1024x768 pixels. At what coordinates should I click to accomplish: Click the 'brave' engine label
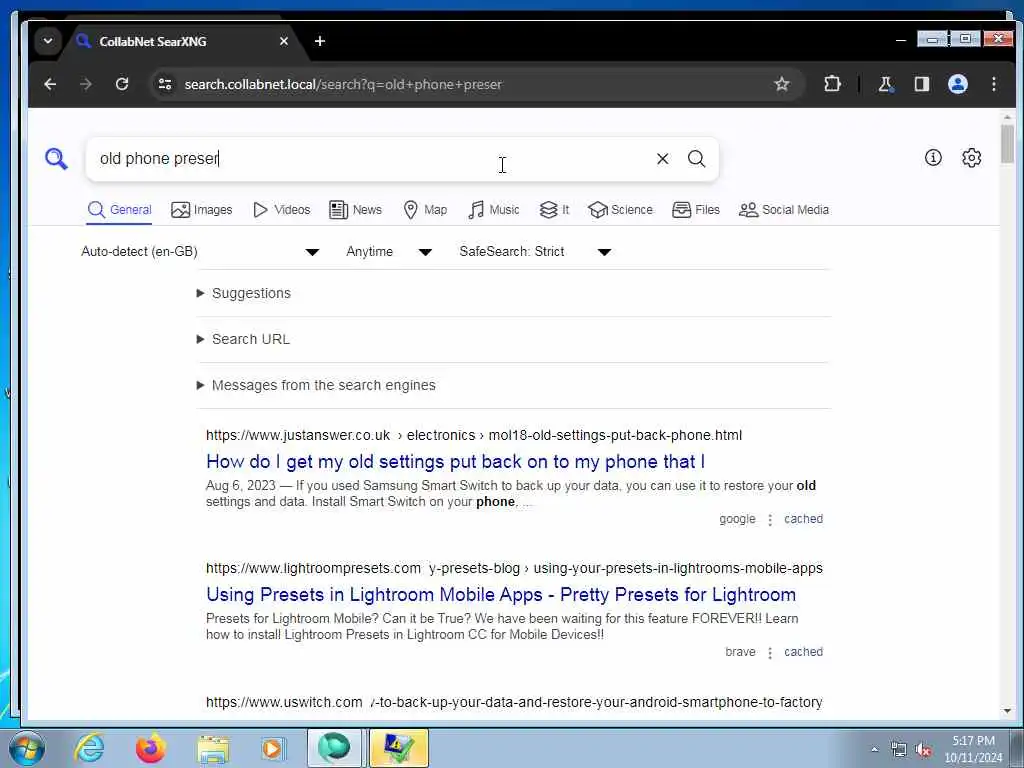[x=740, y=652]
